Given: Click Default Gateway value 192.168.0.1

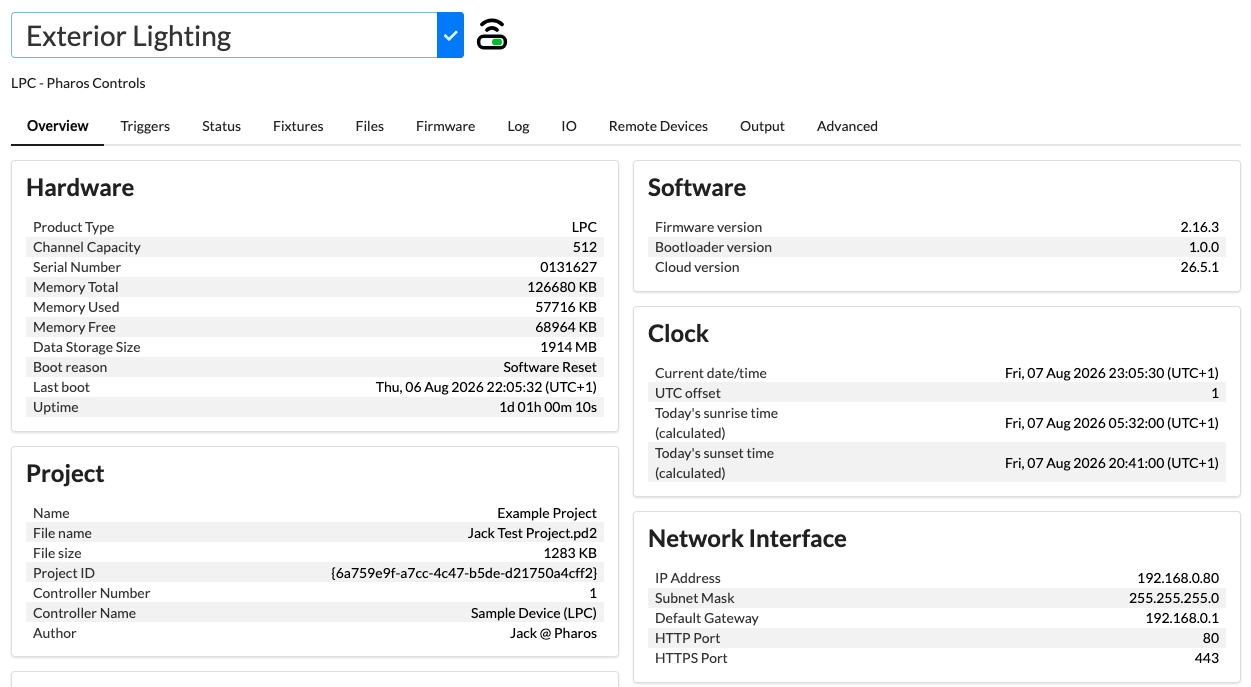Looking at the screenshot, I should click(1182, 618).
